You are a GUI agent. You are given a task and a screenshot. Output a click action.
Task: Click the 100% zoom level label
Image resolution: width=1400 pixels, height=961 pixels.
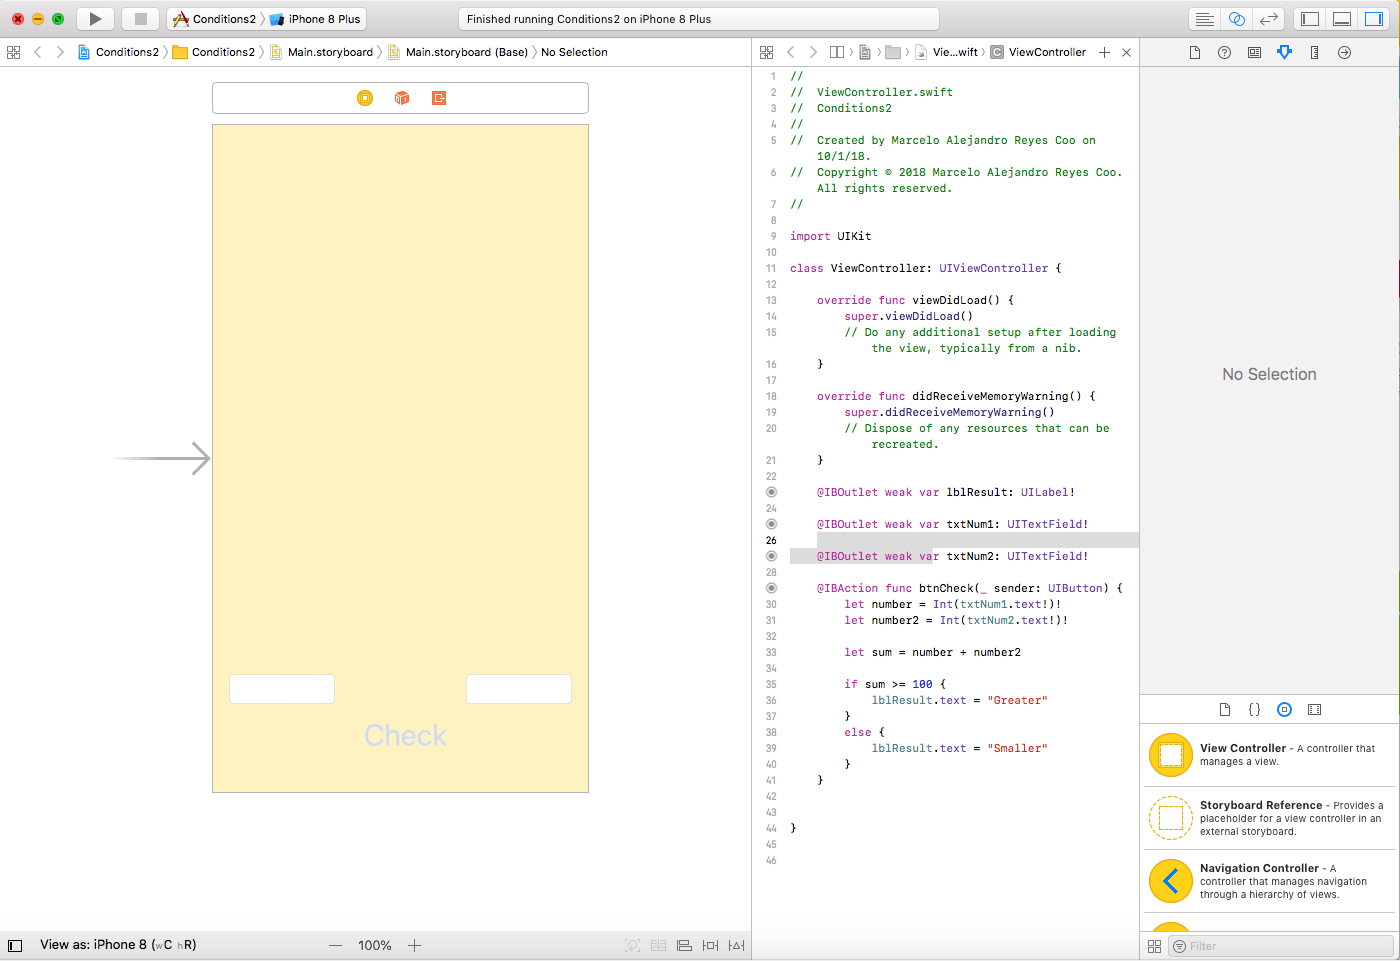[375, 946]
